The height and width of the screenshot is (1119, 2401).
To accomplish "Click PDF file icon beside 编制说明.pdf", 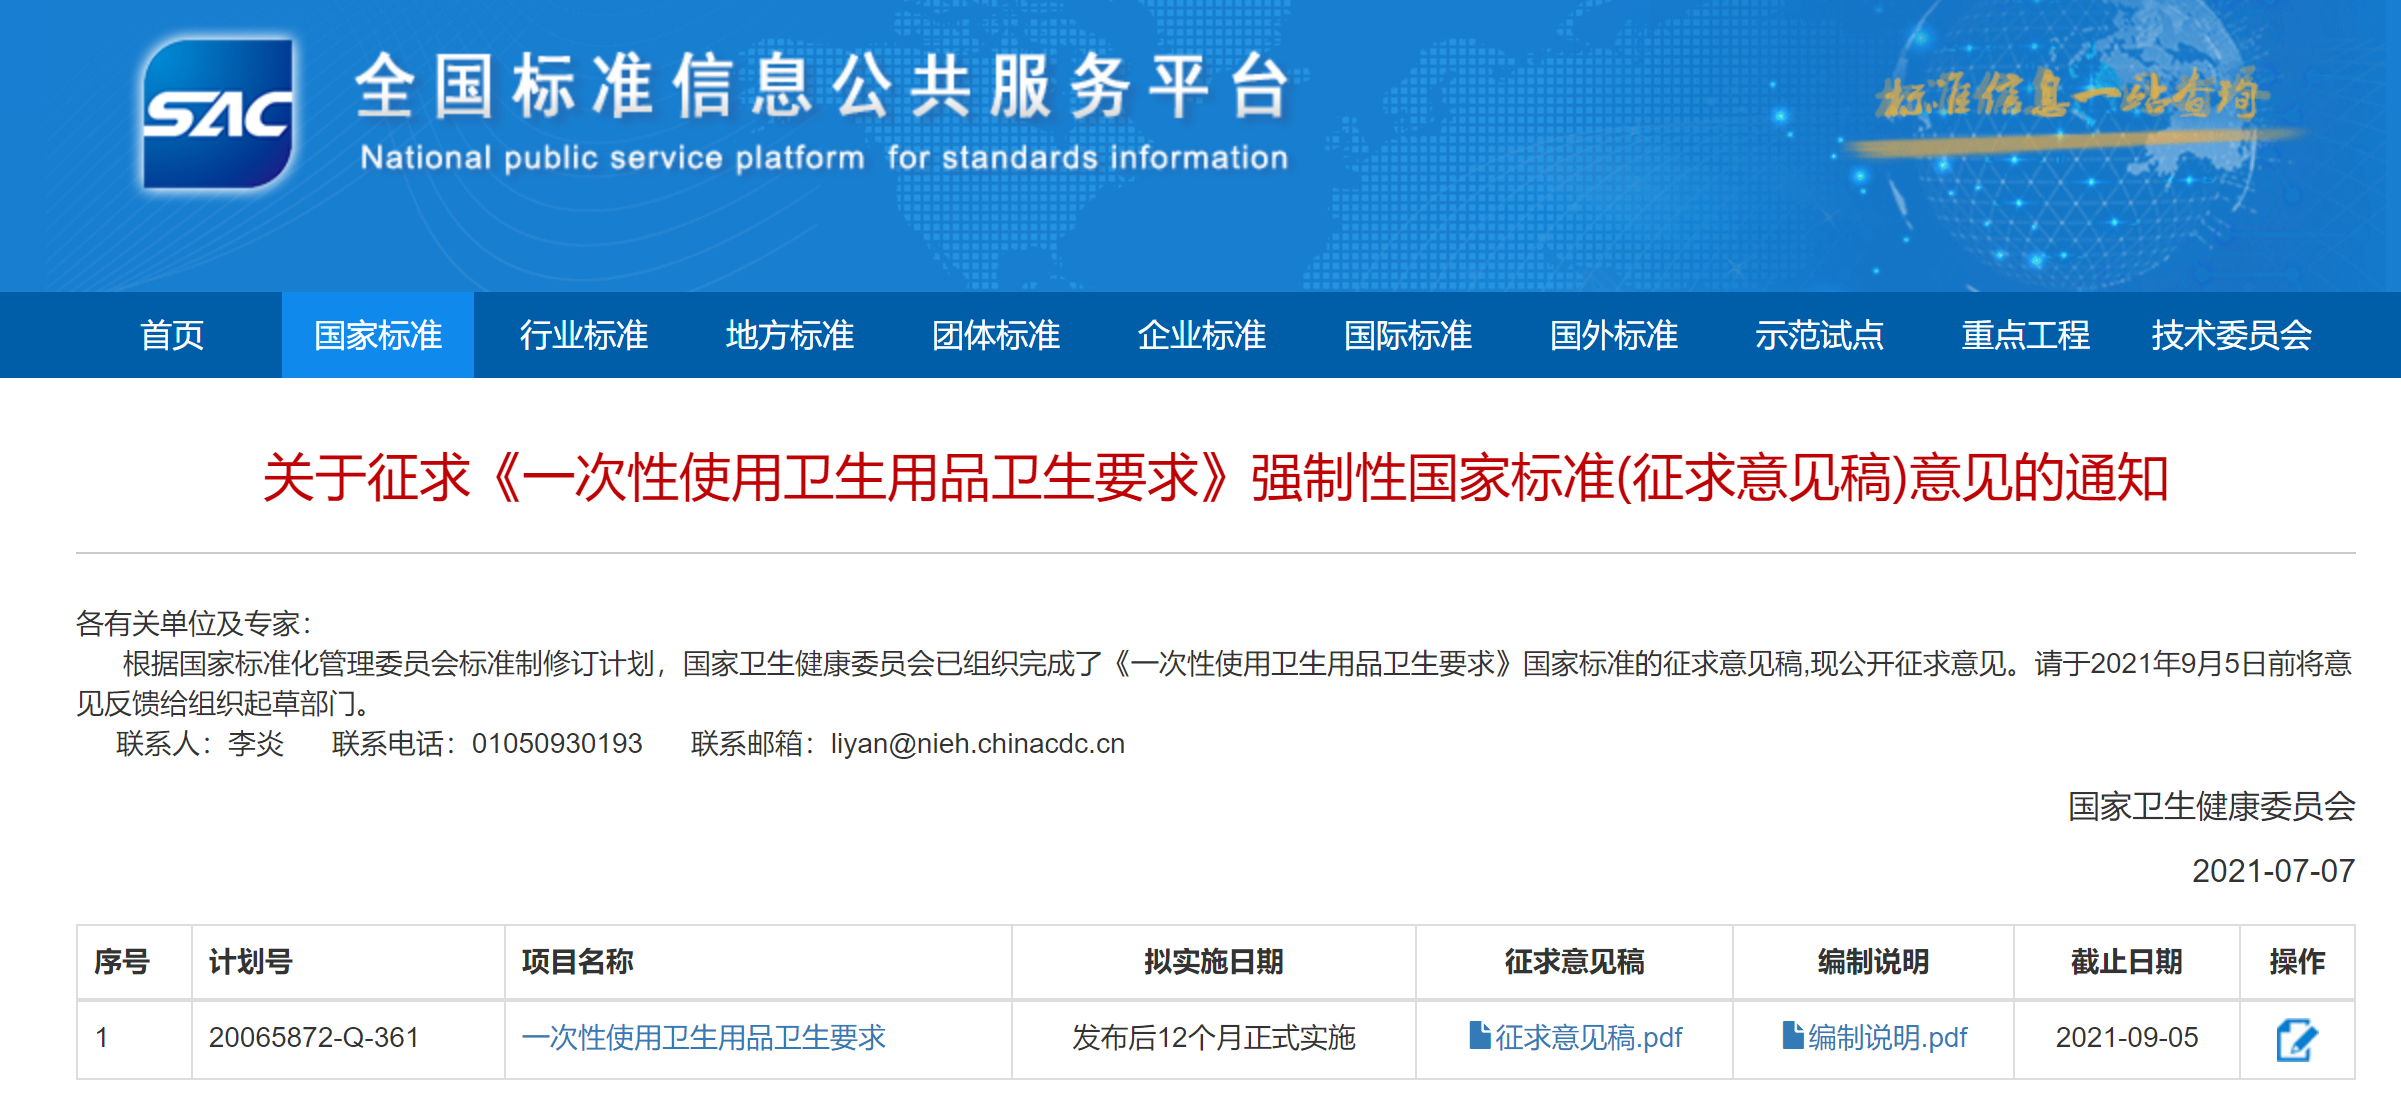I will 1793,1035.
